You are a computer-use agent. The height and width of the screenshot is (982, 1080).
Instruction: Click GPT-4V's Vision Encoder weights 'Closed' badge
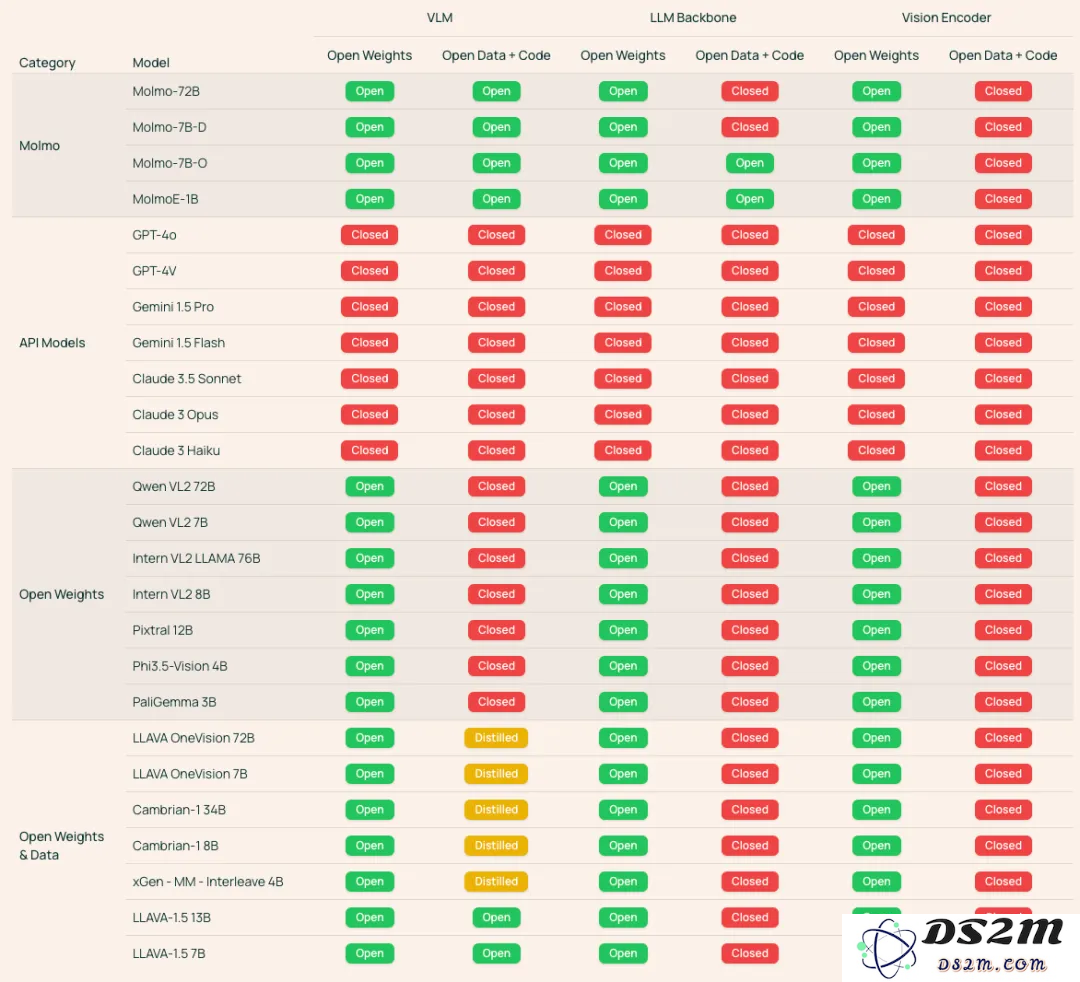coord(877,271)
